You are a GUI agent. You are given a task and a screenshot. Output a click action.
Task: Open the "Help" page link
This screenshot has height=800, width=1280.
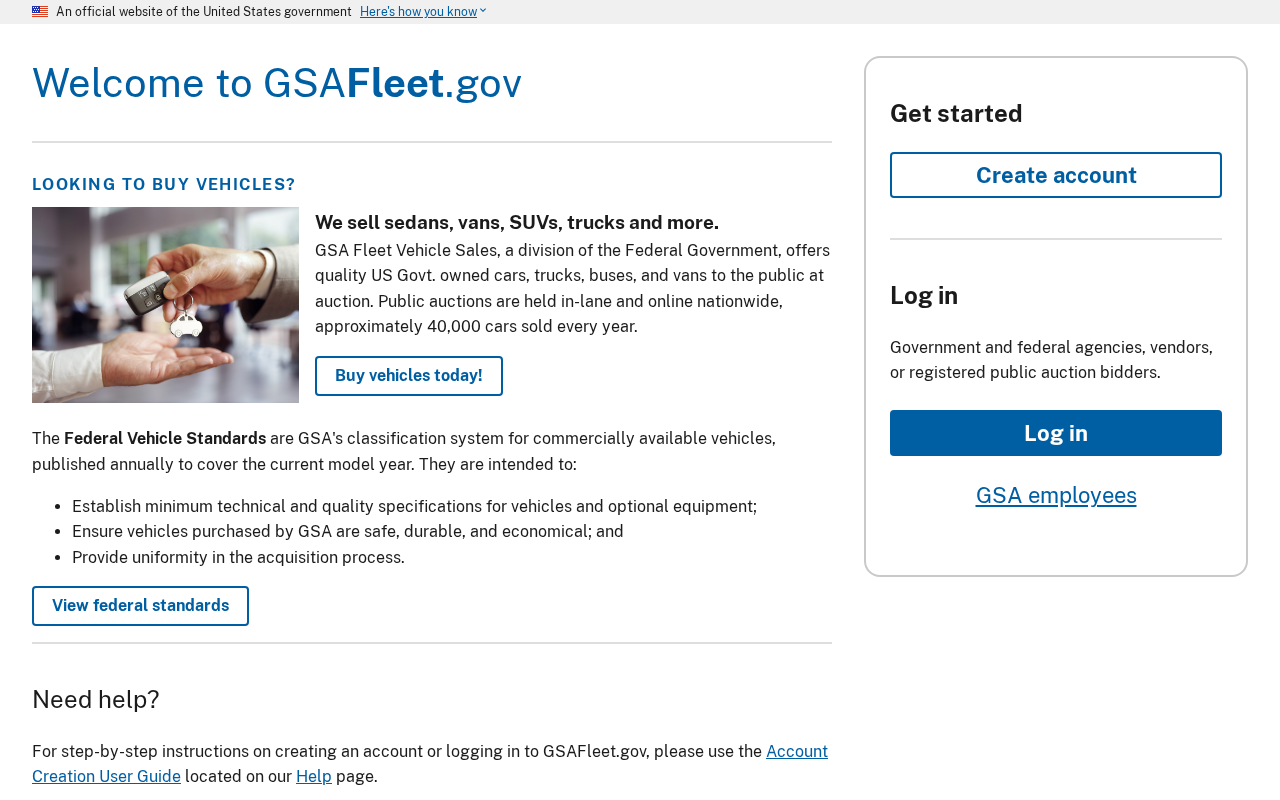313,777
